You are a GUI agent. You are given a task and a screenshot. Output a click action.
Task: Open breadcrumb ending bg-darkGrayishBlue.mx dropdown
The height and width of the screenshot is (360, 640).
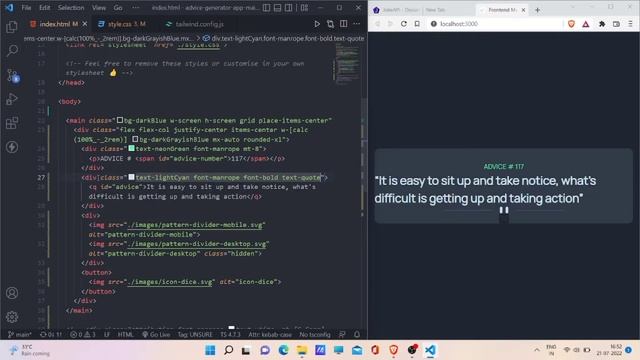coord(110,38)
